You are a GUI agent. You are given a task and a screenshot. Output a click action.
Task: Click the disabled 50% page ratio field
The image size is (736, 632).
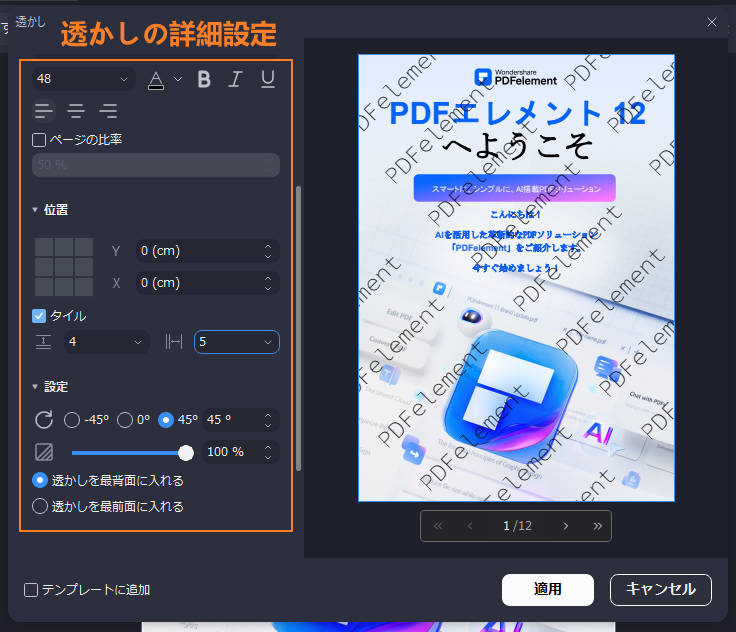click(156, 165)
